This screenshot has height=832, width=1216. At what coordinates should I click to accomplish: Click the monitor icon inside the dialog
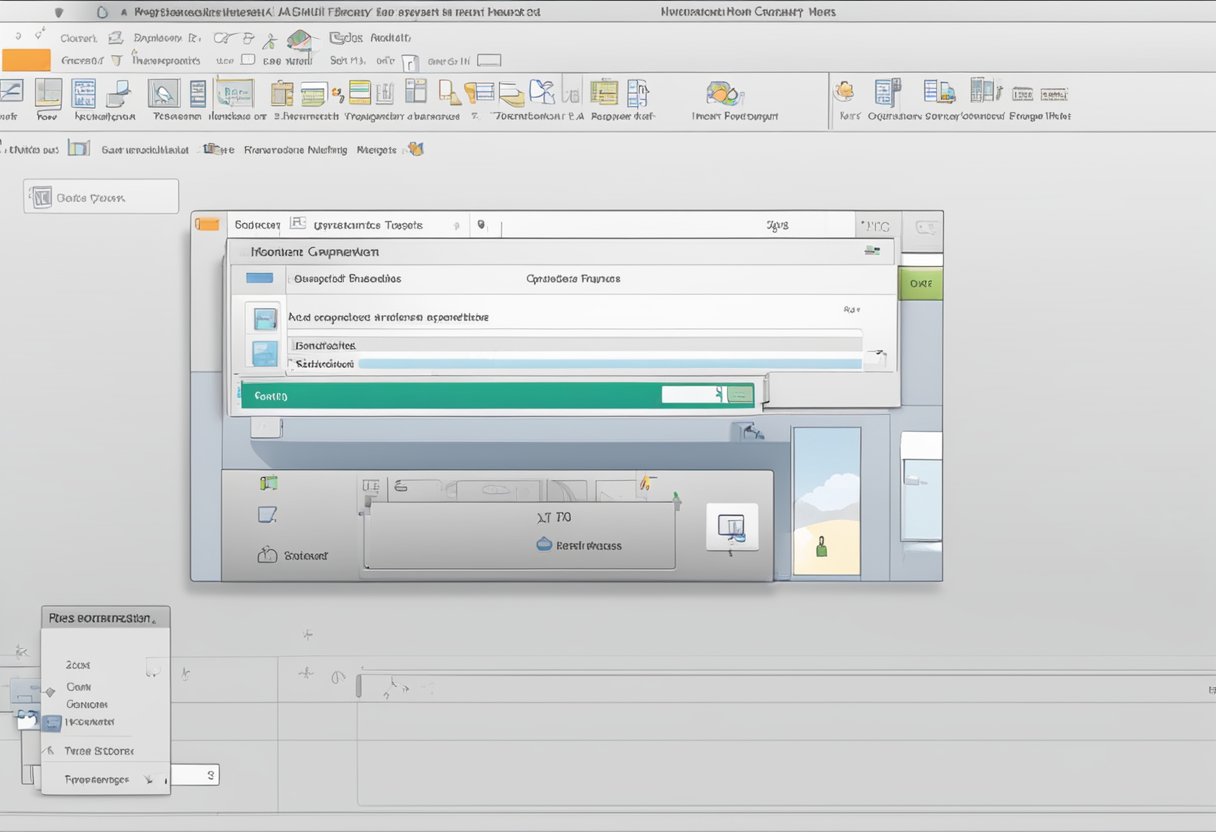tap(731, 527)
